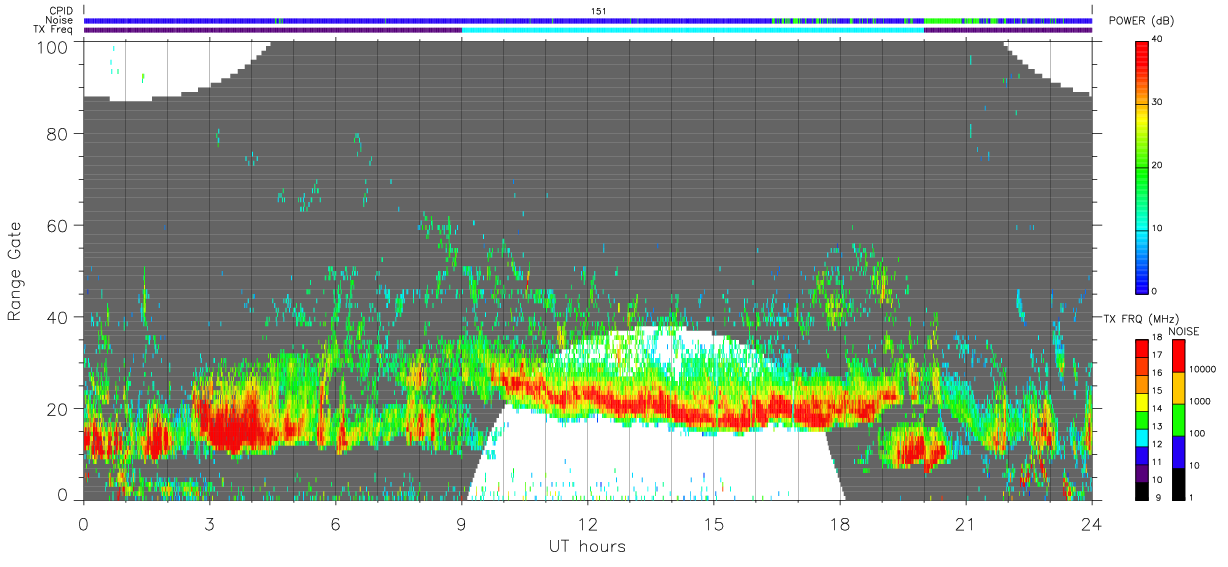Screen dimensions: 1228x567
Task: Click the 14 label on TX FRQ scale
Action: click(1159, 409)
